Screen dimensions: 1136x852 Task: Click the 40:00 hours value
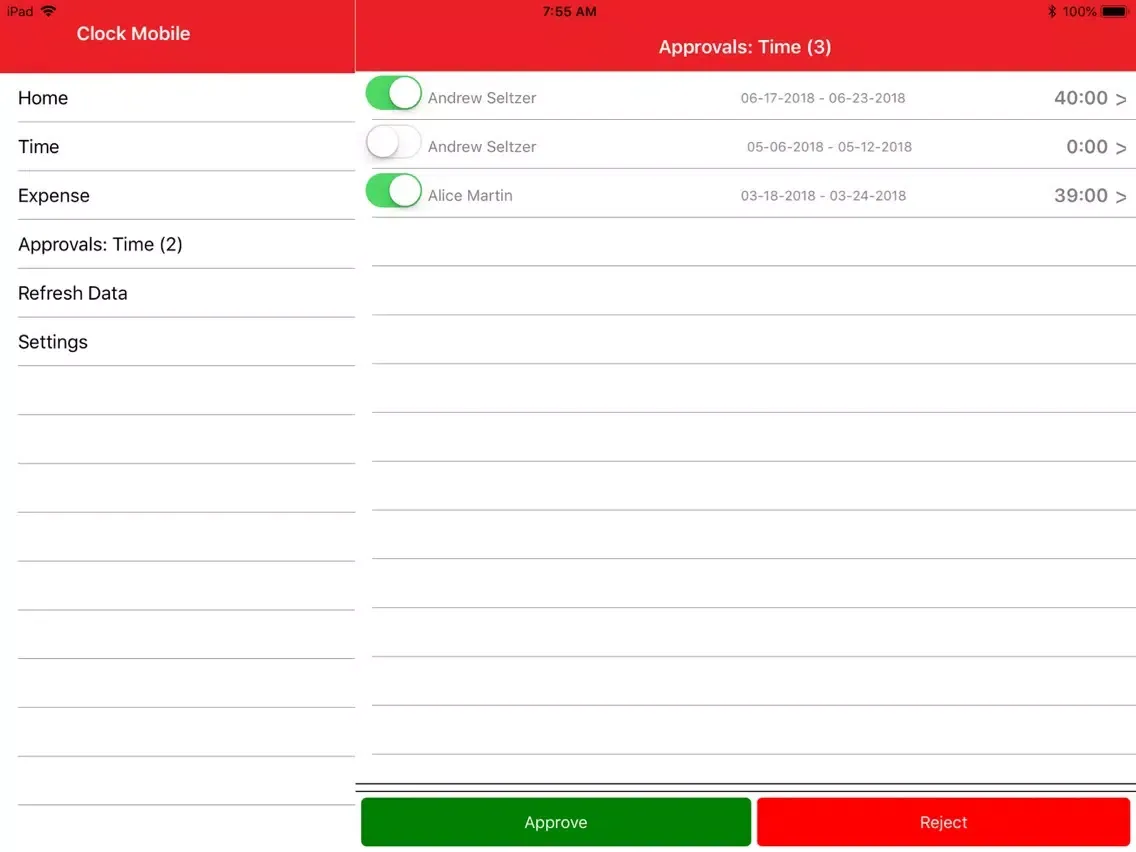pyautogui.click(x=1080, y=98)
